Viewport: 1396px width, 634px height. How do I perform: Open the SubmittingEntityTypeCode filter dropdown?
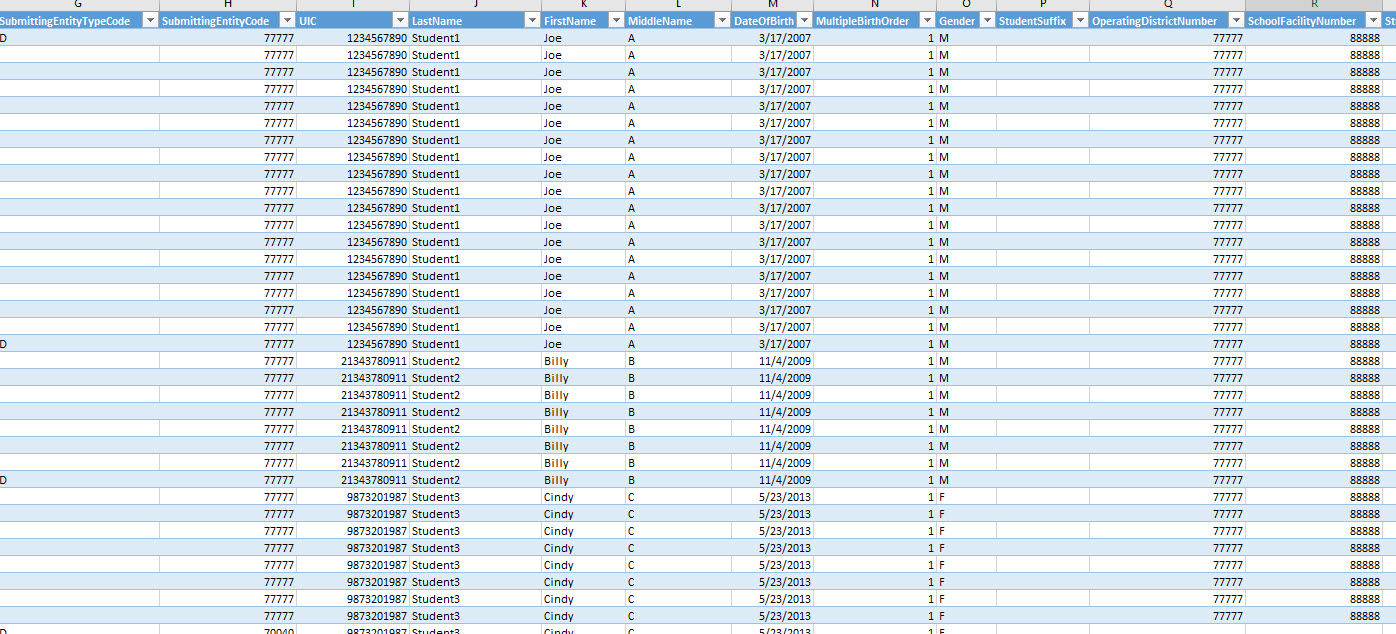coord(150,21)
